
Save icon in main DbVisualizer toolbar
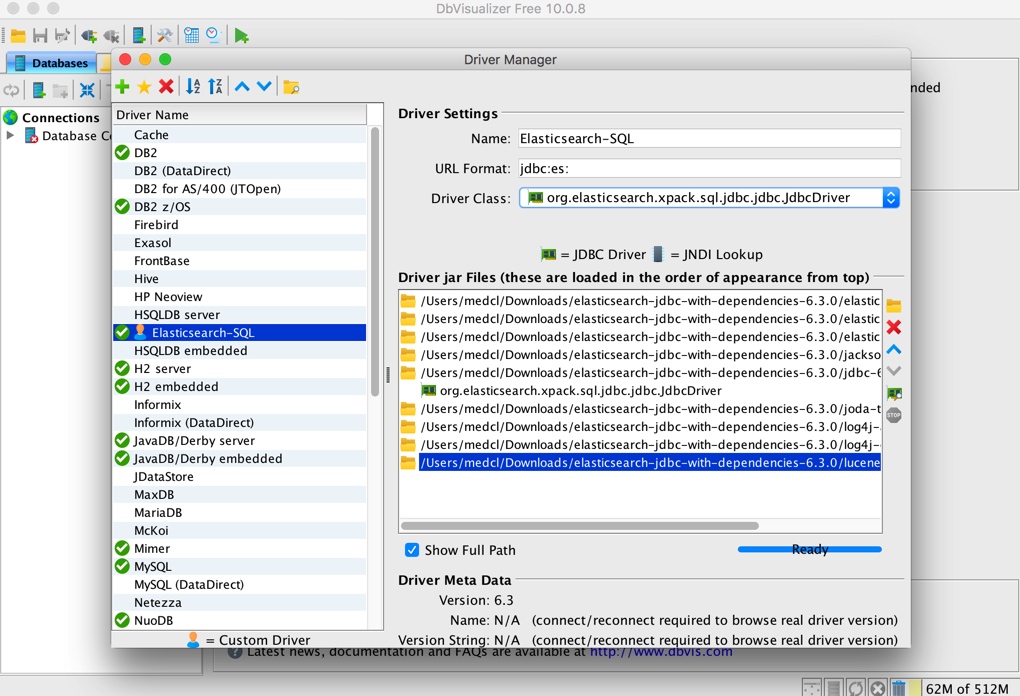(x=40, y=36)
